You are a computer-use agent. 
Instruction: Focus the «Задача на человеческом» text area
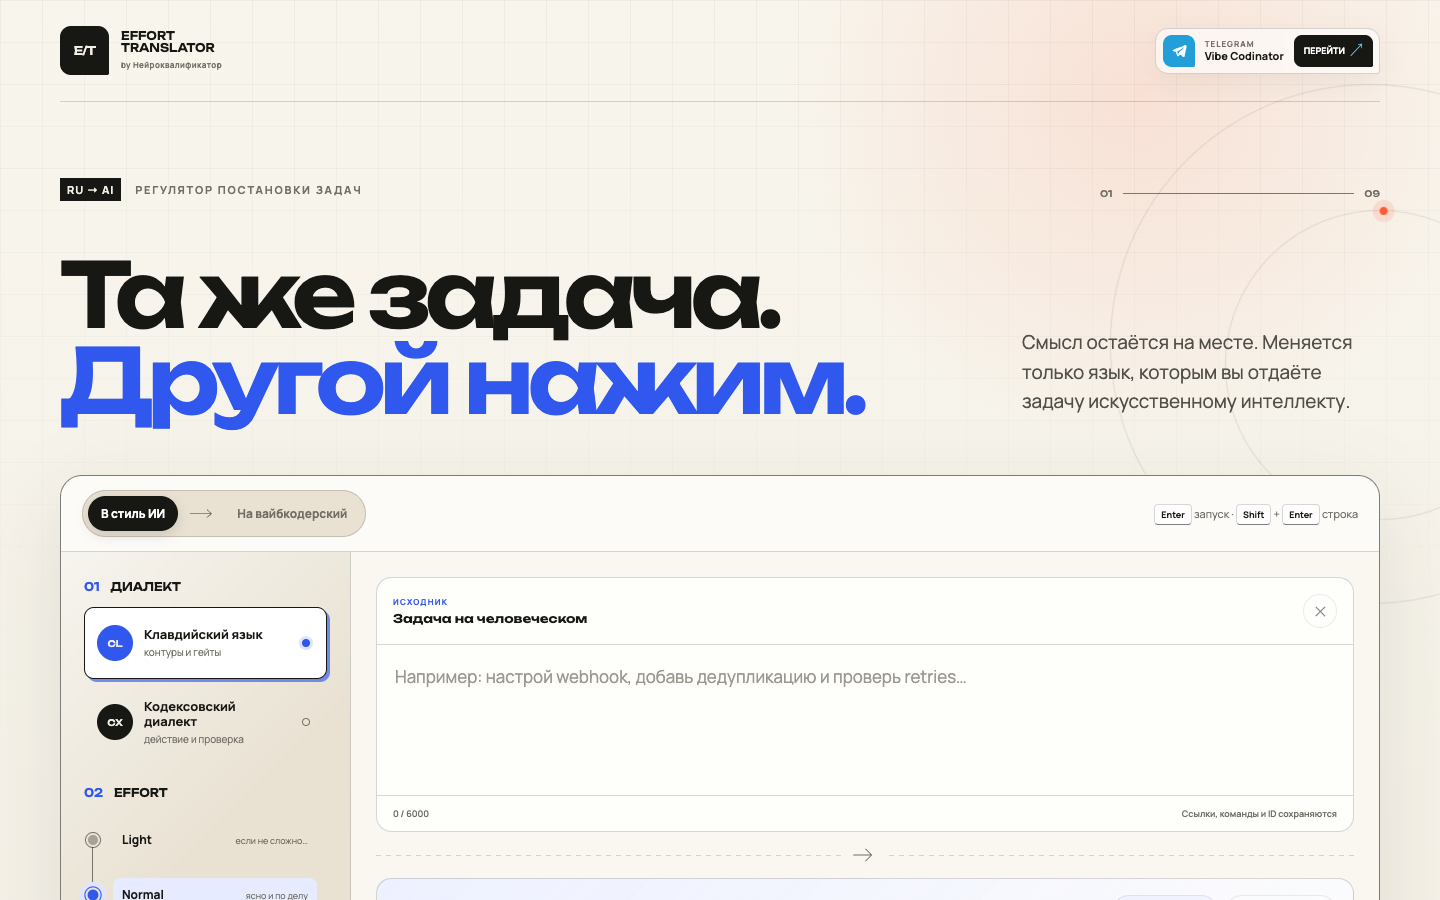(865, 720)
